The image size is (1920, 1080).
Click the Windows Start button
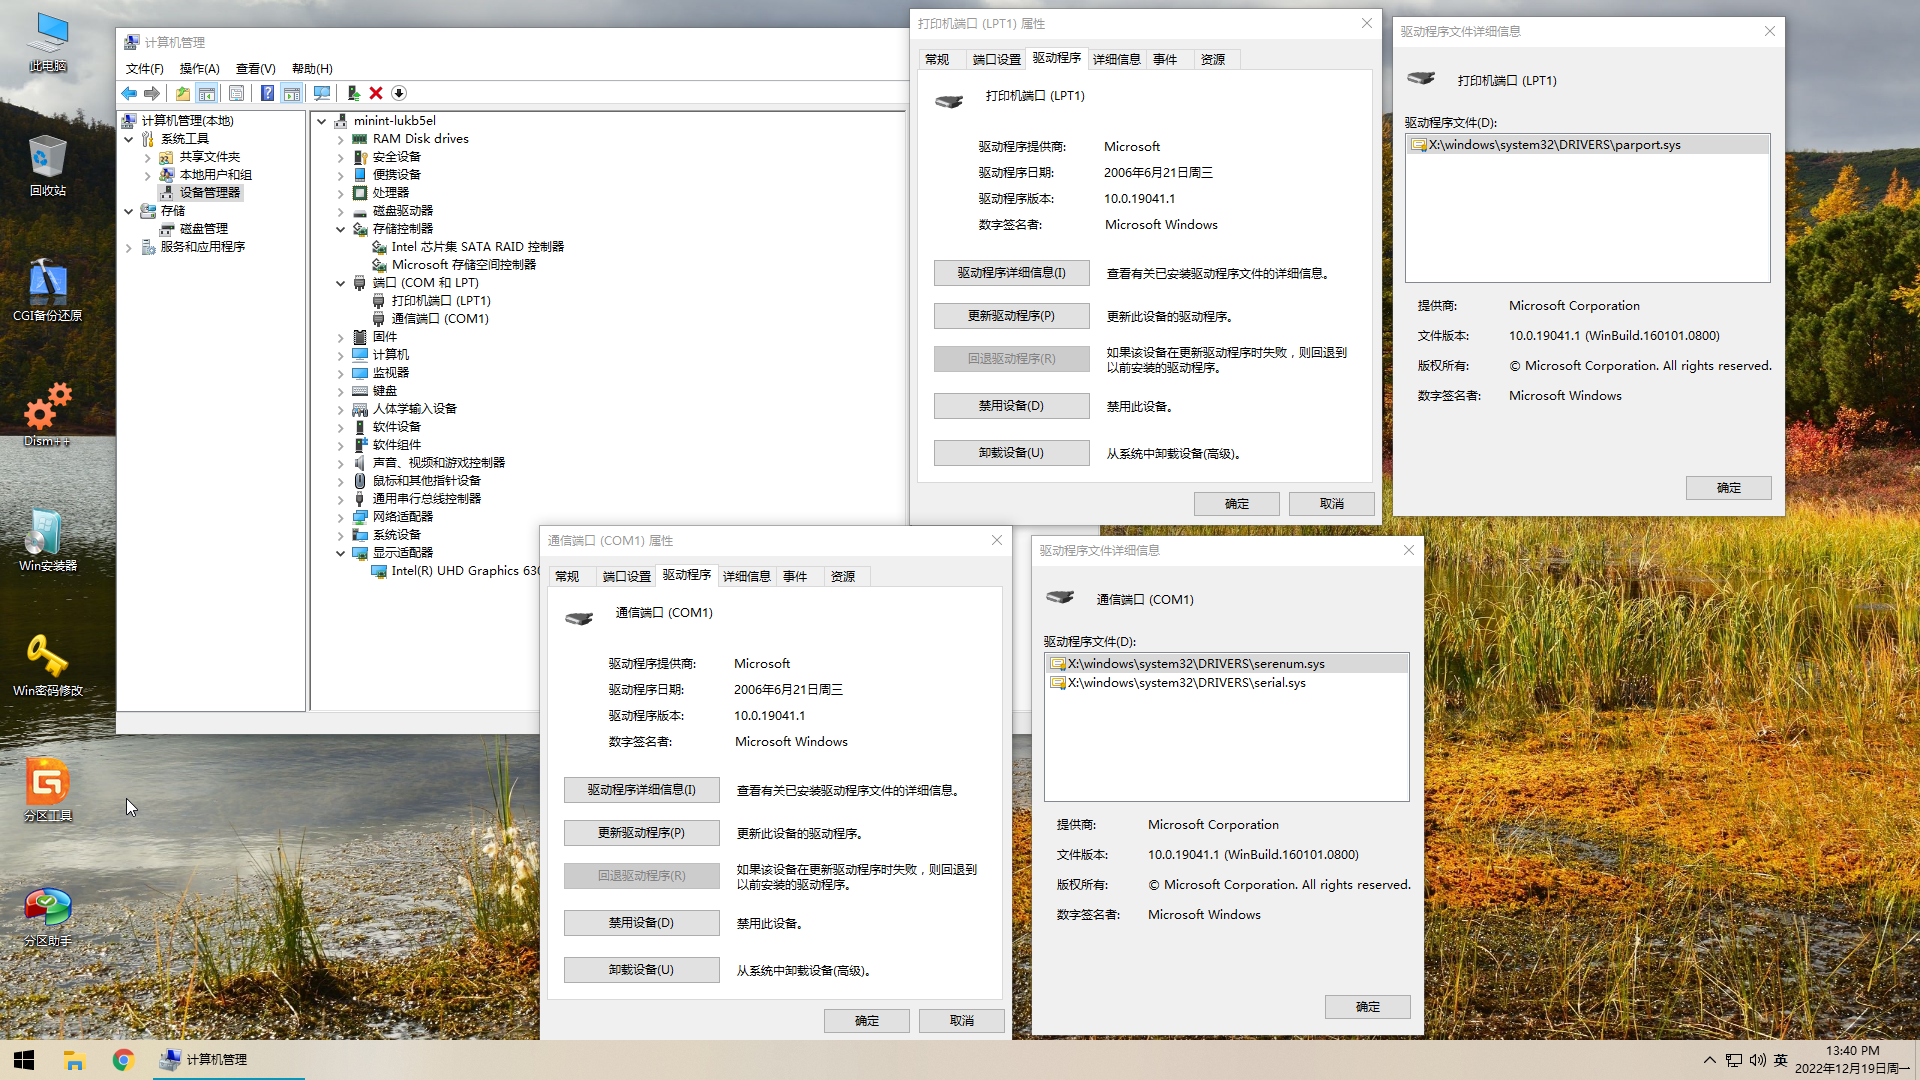24,1060
